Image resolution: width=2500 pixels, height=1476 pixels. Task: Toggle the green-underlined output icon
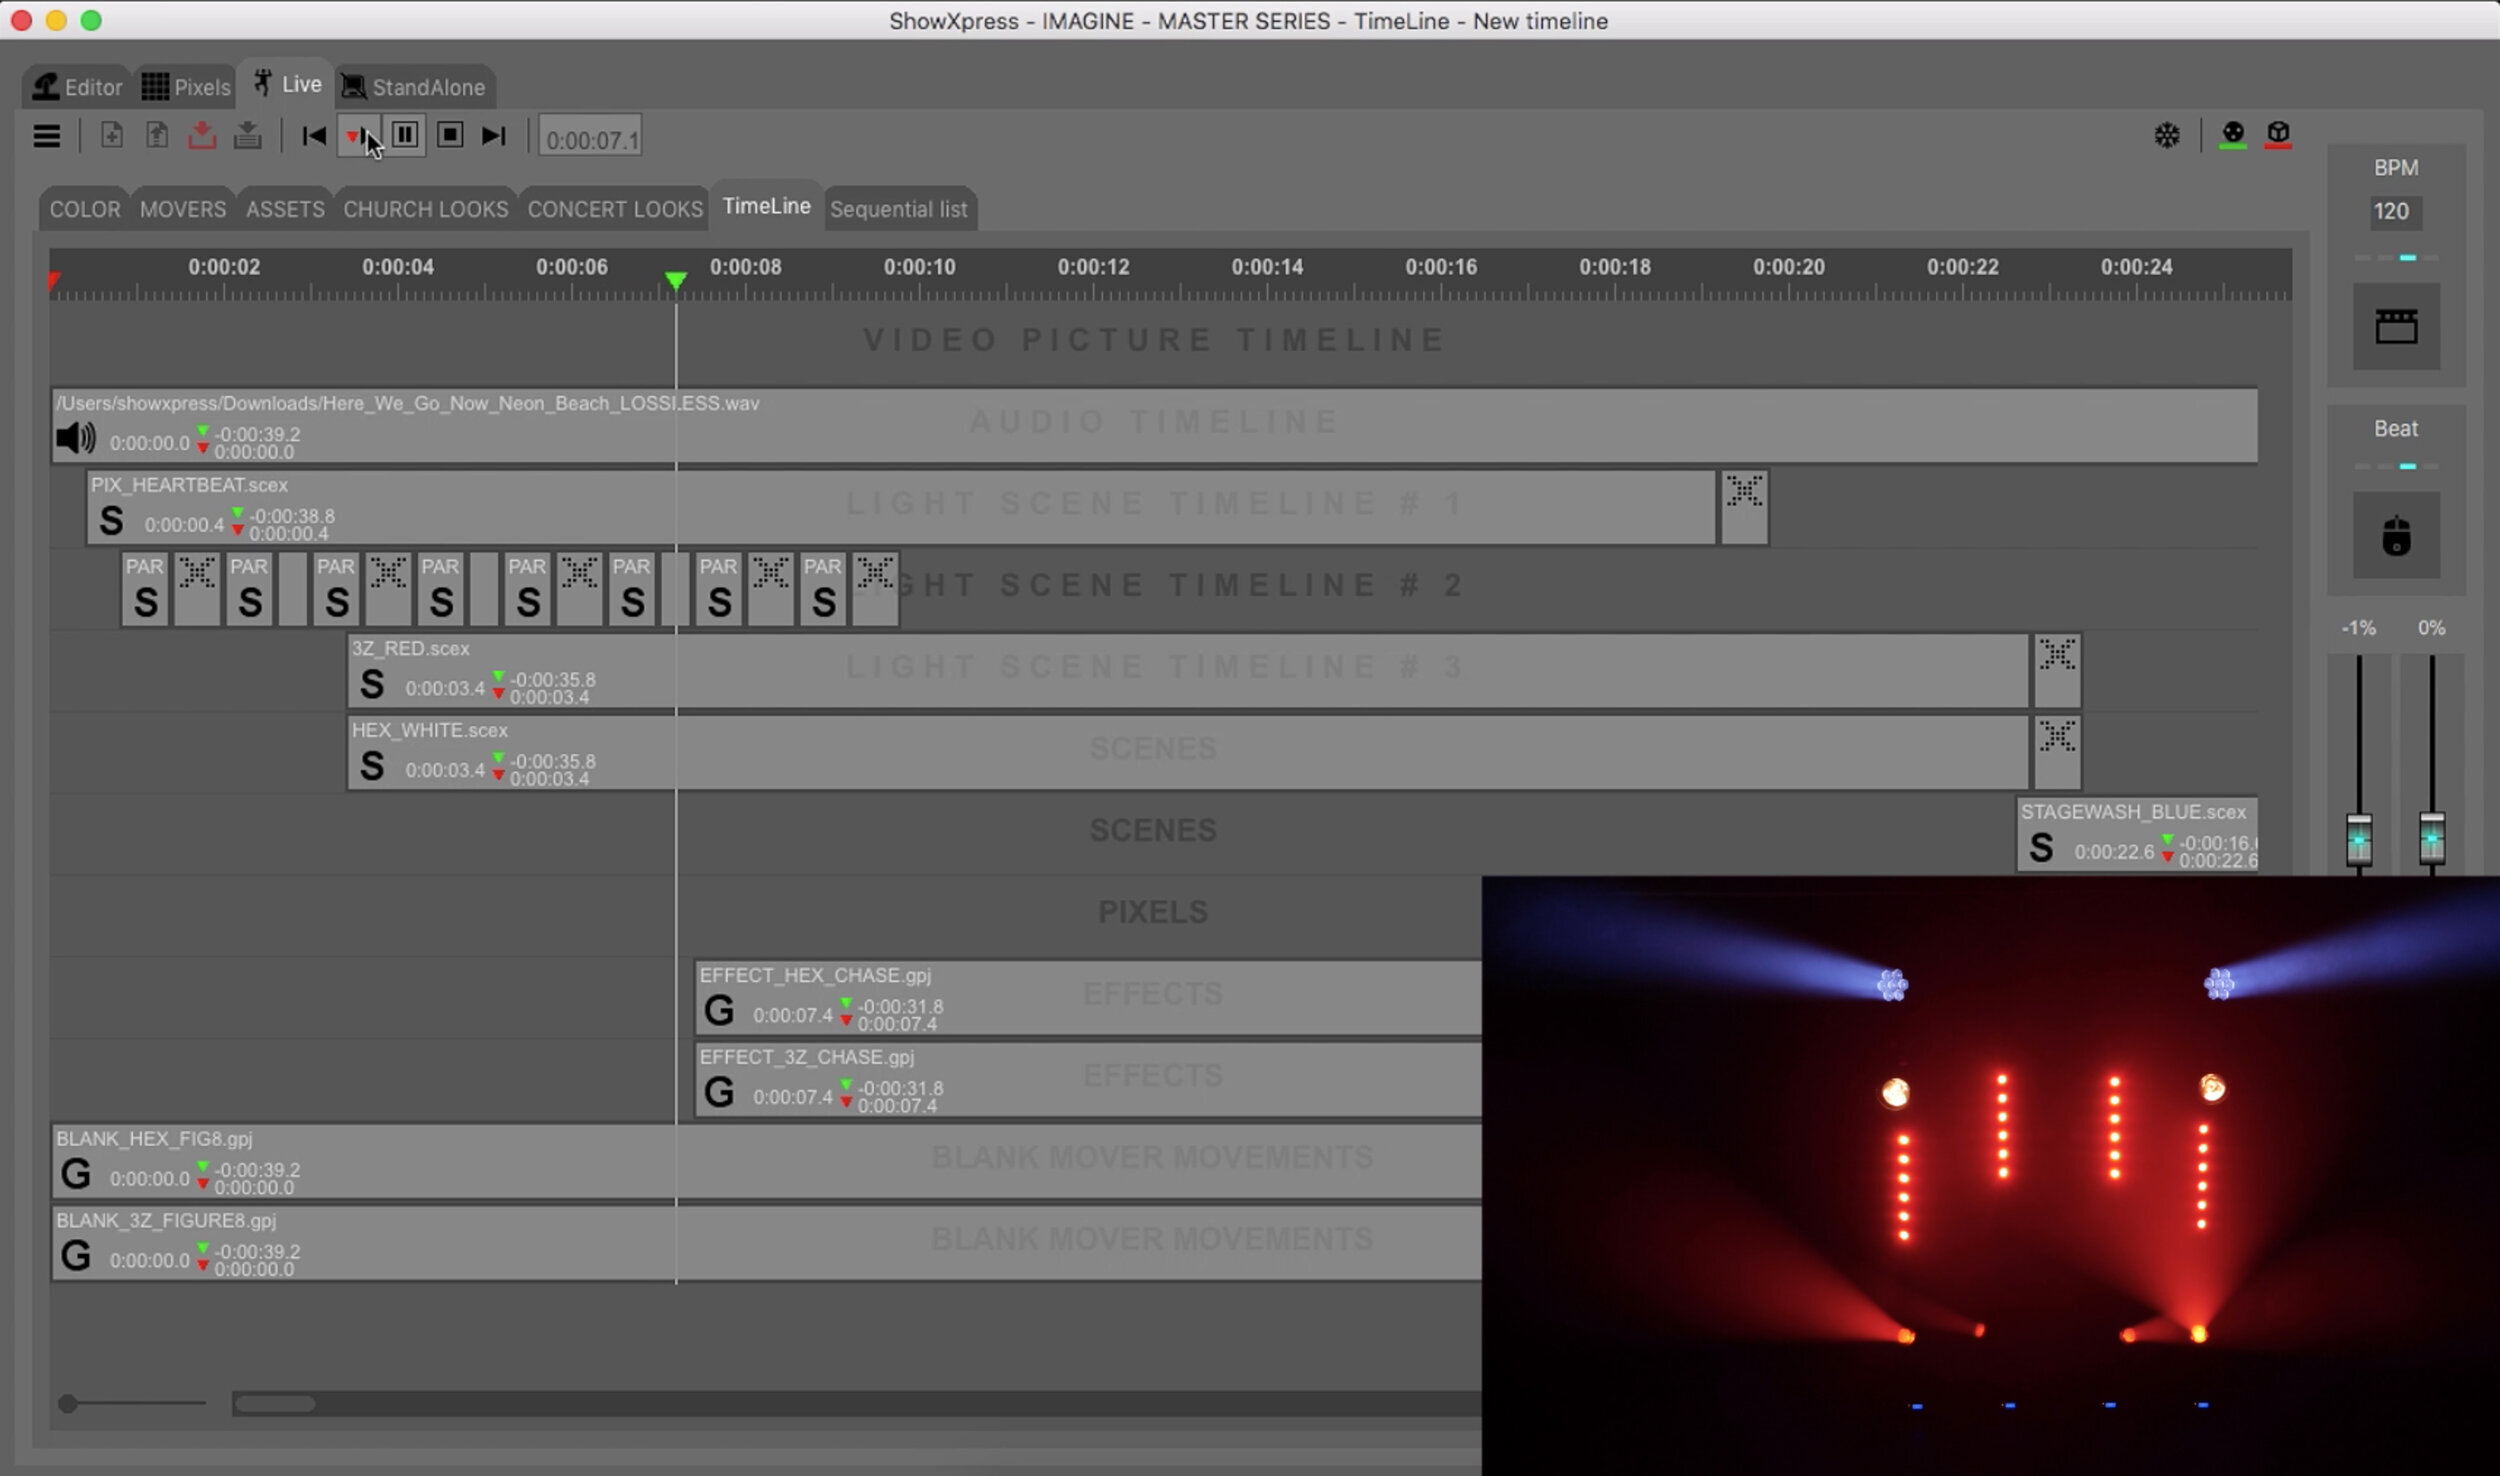coord(2233,135)
